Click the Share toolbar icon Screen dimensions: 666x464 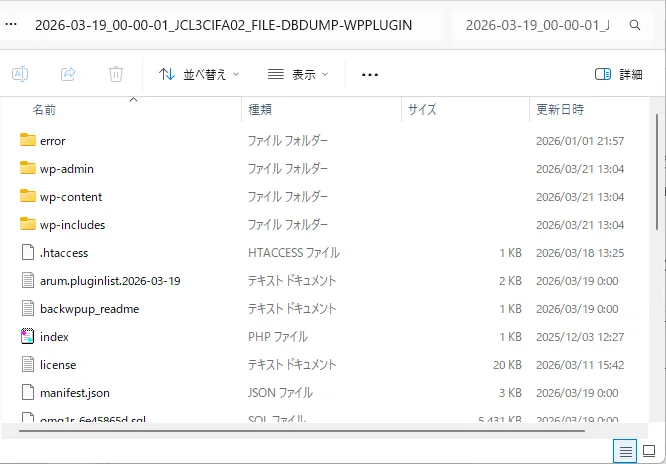coord(68,74)
